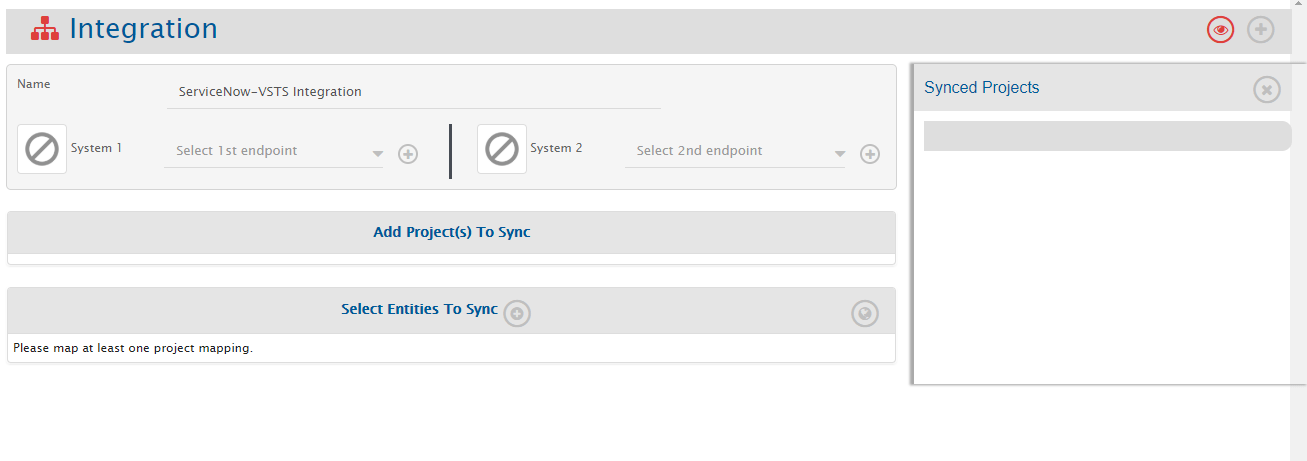Click the System 1 dropdown arrow
This screenshot has height=461, width=1307.
tap(377, 154)
